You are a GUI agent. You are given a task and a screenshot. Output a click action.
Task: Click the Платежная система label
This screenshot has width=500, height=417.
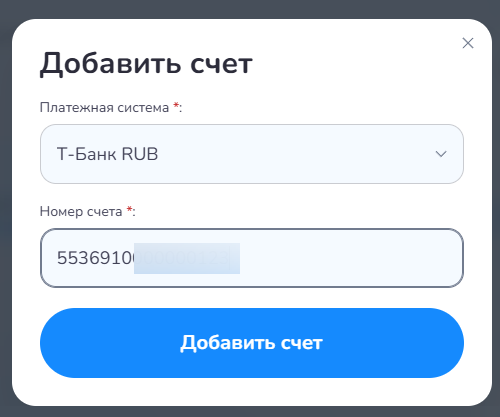pyautogui.click(x=104, y=108)
